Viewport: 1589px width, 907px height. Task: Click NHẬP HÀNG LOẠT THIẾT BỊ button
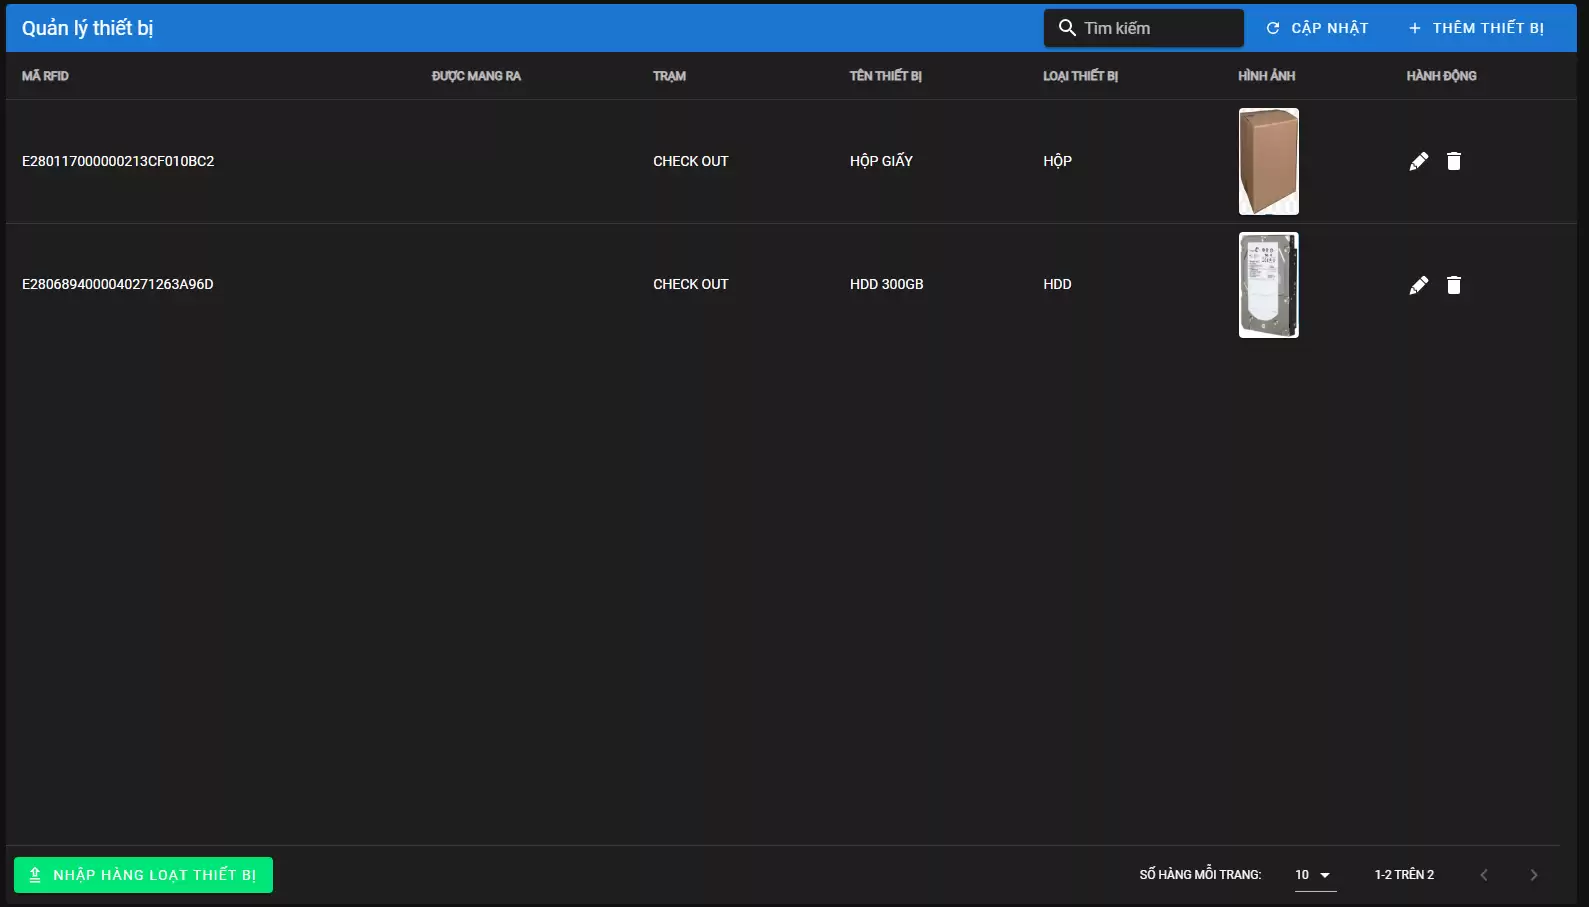point(143,875)
